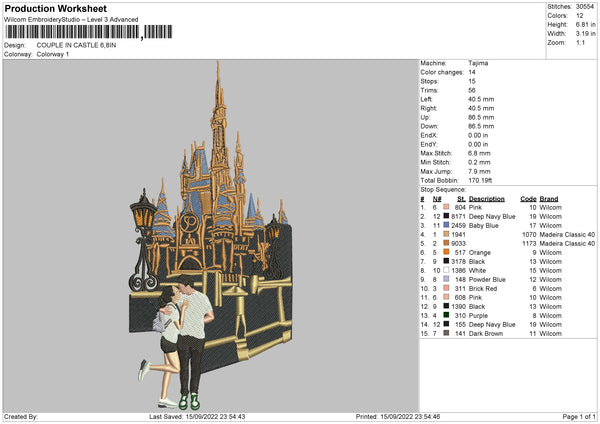
Task: Click the Code column header
Action: click(529, 198)
